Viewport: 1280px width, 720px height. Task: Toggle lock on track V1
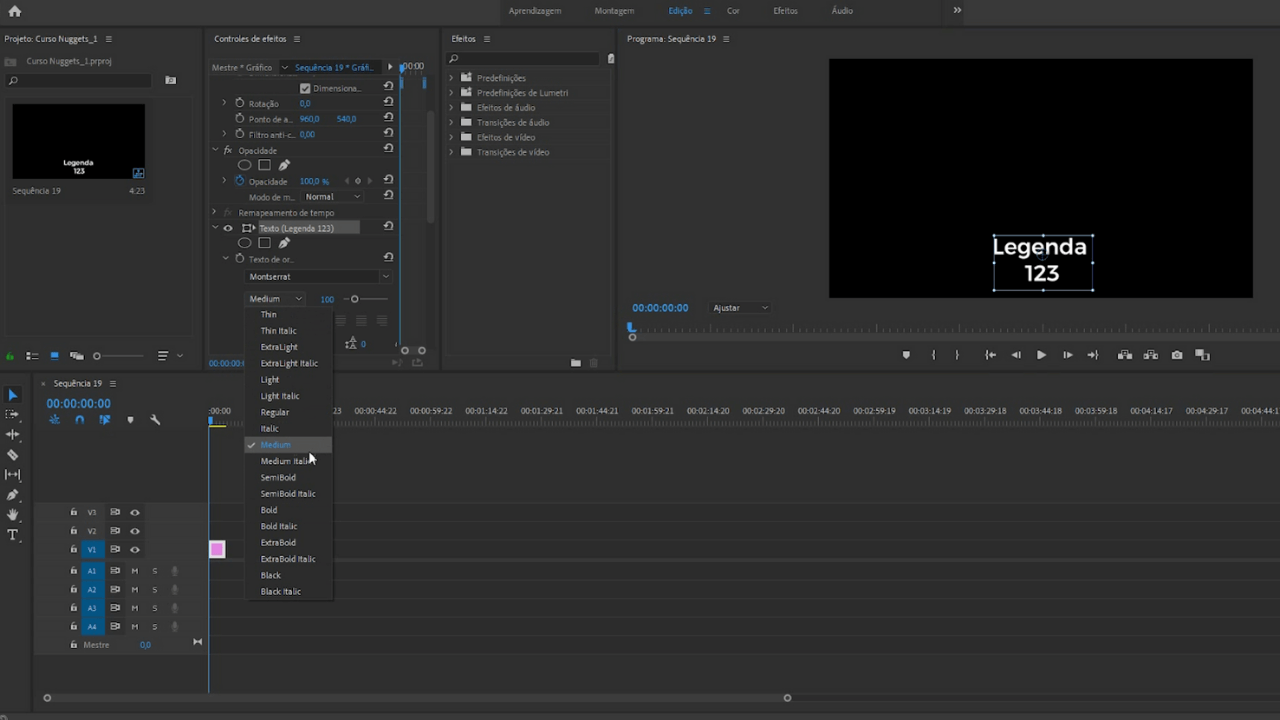tap(73, 549)
